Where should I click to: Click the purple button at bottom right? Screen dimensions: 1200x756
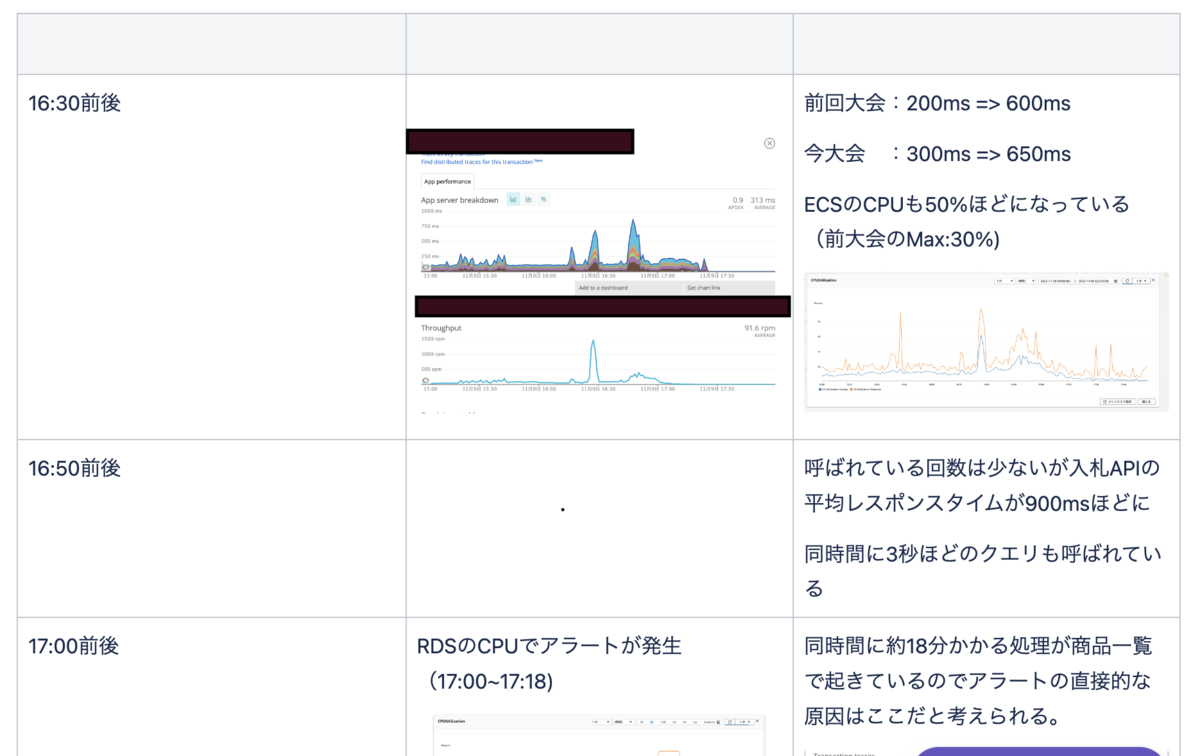pyautogui.click(x=1040, y=751)
